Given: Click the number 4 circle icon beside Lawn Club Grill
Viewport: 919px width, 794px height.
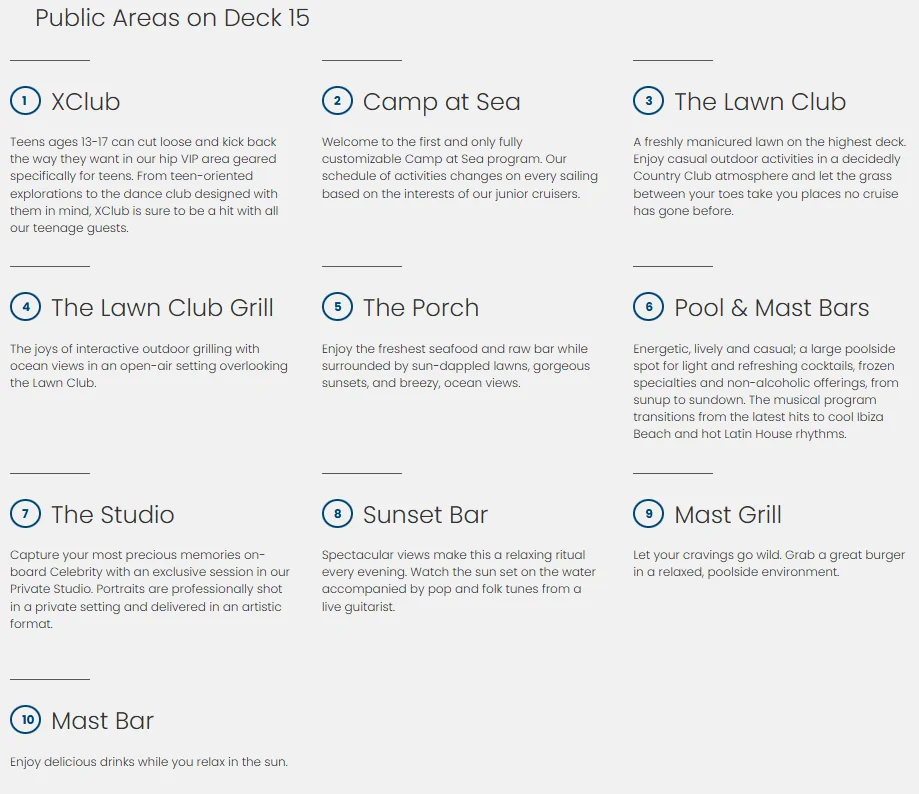Looking at the screenshot, I should point(25,306).
